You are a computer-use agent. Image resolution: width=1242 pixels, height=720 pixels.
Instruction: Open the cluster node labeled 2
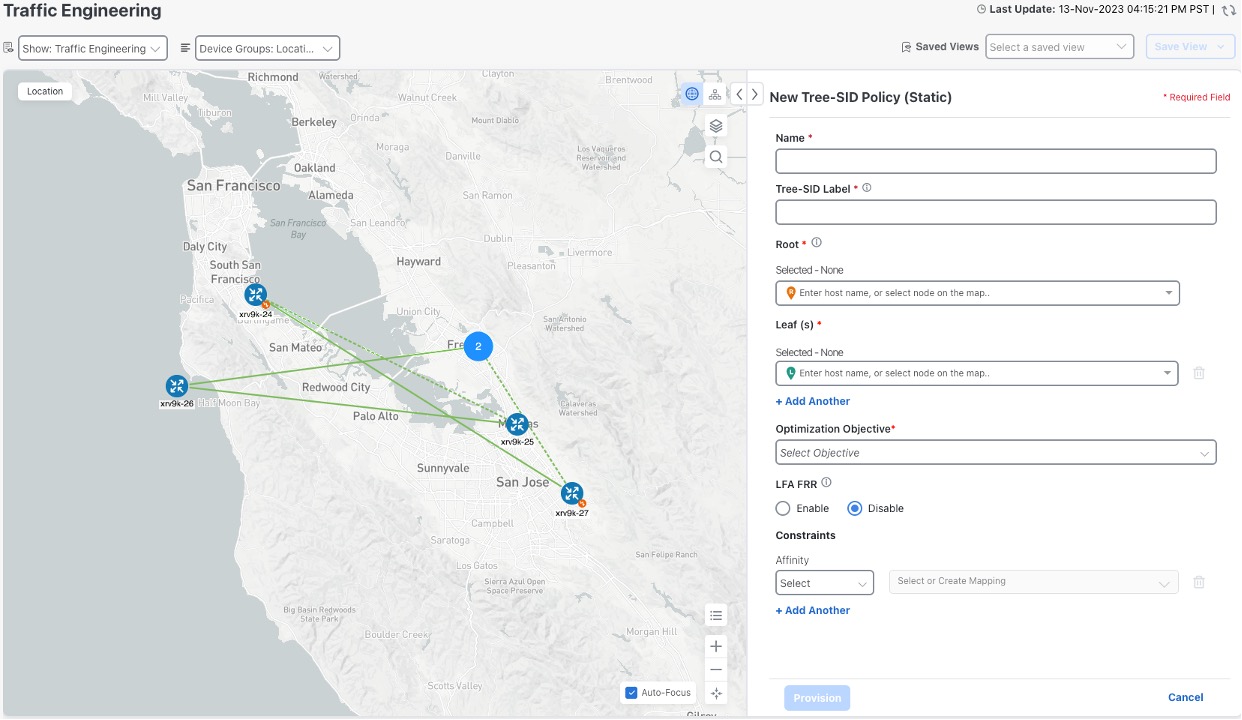coord(478,346)
